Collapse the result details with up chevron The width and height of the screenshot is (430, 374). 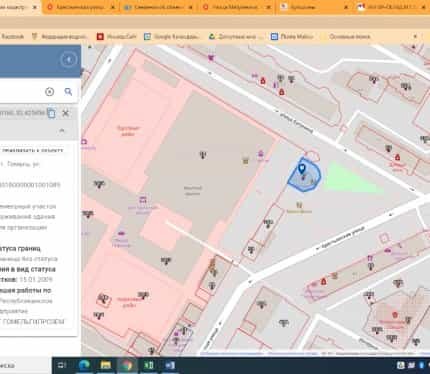click(62, 131)
